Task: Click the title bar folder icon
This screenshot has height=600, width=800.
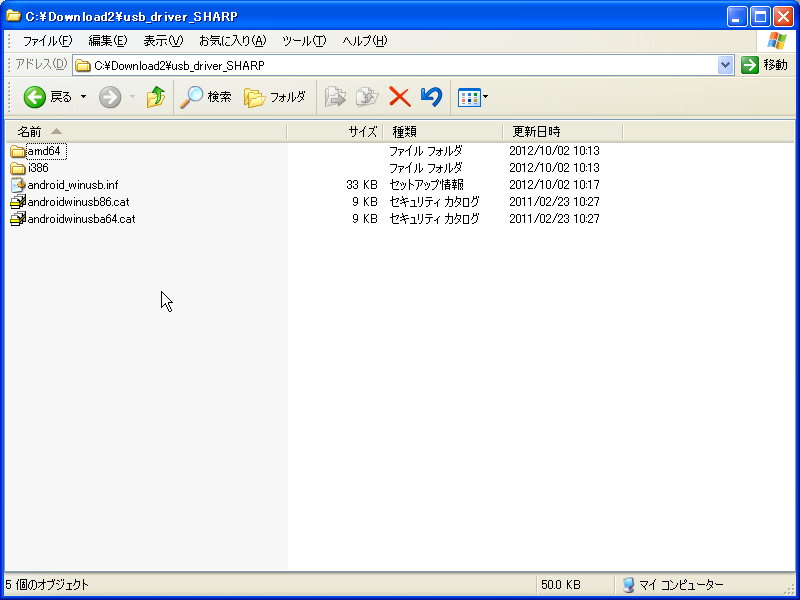Action: click(13, 16)
